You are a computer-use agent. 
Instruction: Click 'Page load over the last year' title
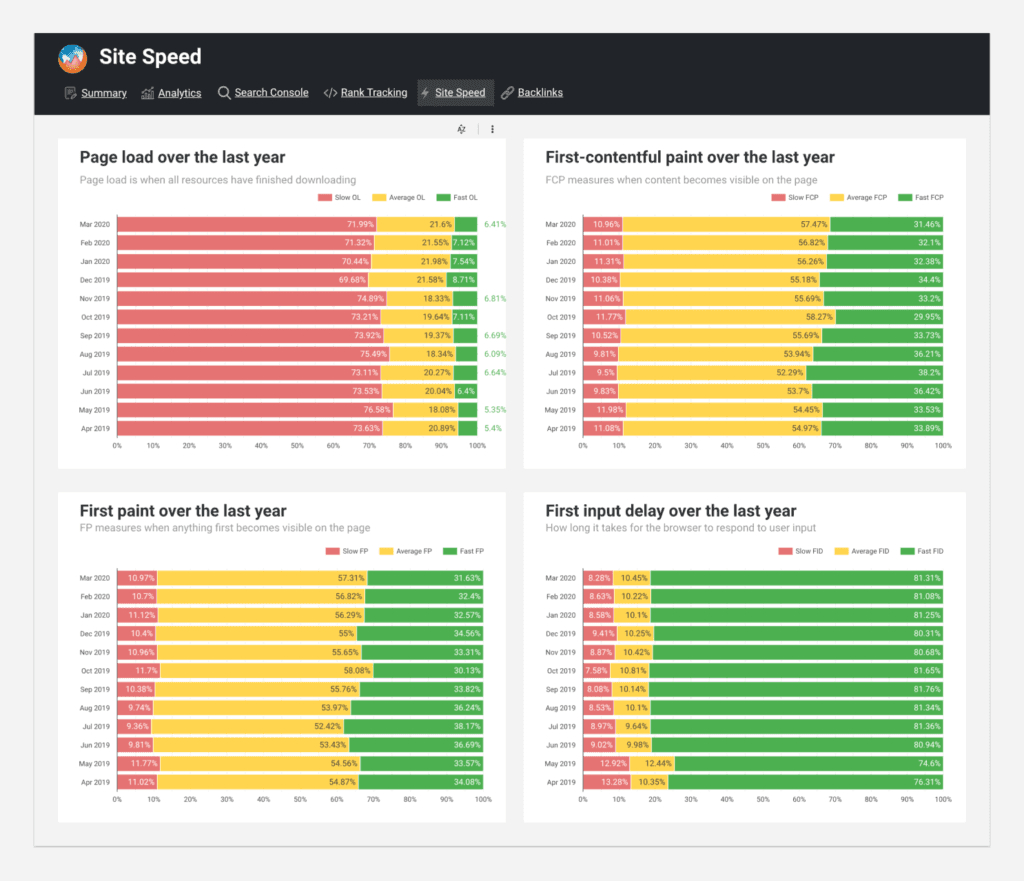182,157
